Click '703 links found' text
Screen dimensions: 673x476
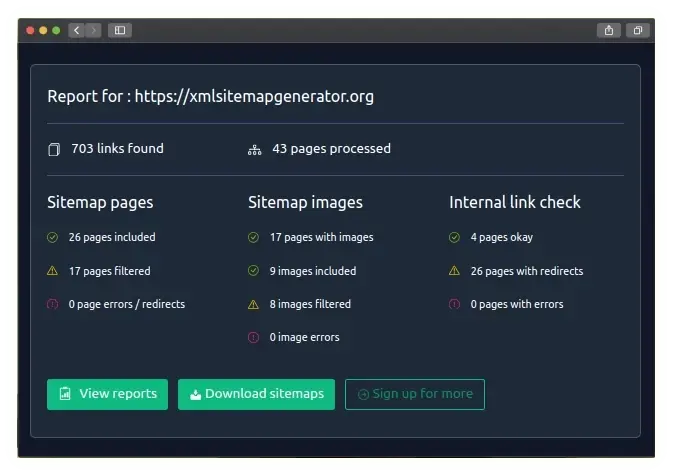point(117,149)
